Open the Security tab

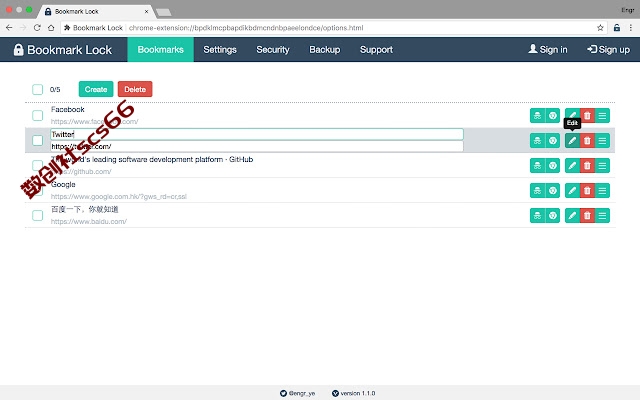point(273,49)
